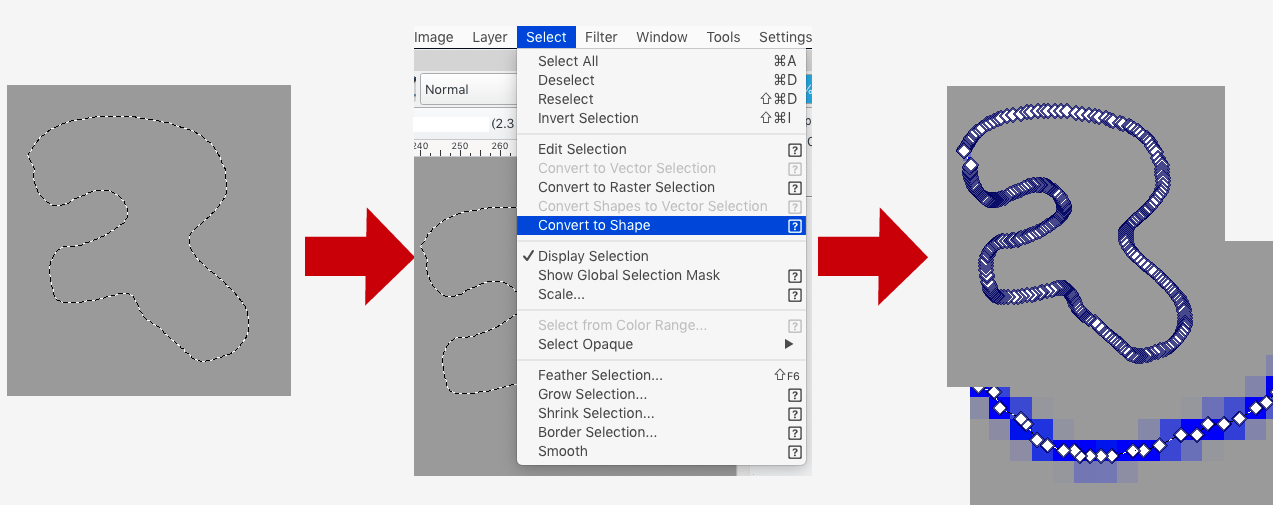Choose Feather Selection... from the menu
Image resolution: width=1273 pixels, height=505 pixels.
(x=600, y=375)
